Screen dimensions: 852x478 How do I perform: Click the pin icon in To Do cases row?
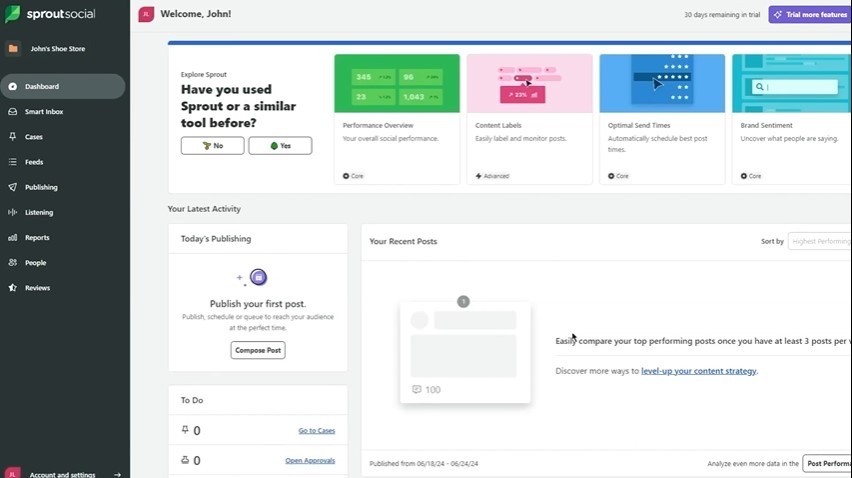click(185, 430)
